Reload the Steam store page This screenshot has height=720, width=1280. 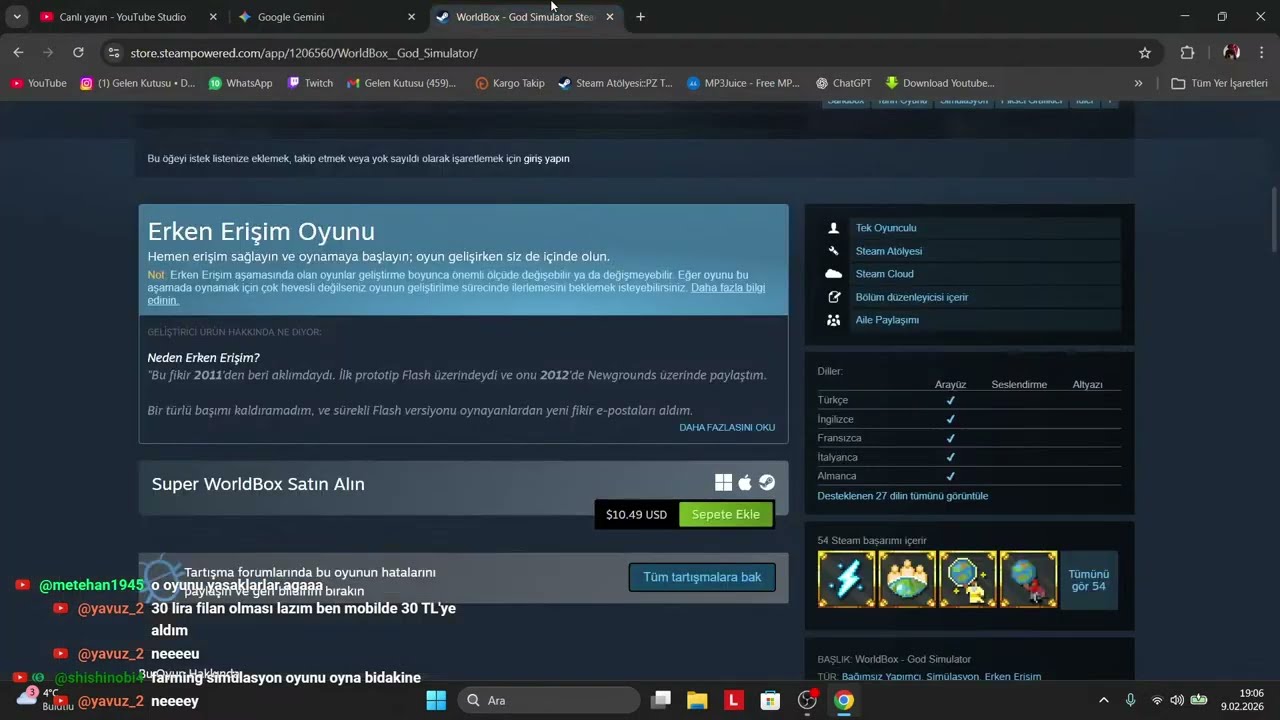78,53
